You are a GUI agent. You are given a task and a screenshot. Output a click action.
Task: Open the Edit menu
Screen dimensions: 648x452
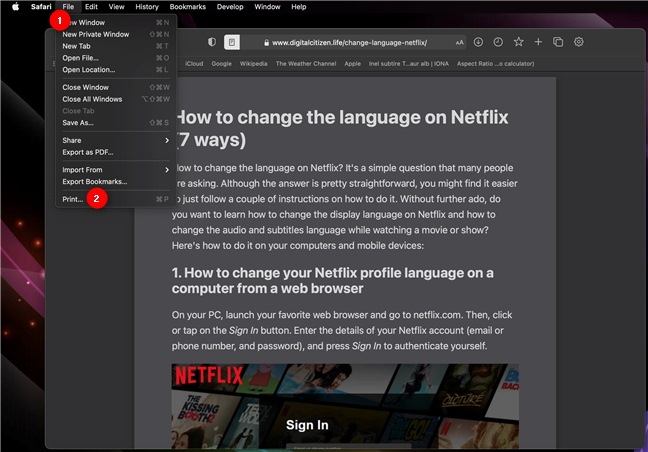91,7
